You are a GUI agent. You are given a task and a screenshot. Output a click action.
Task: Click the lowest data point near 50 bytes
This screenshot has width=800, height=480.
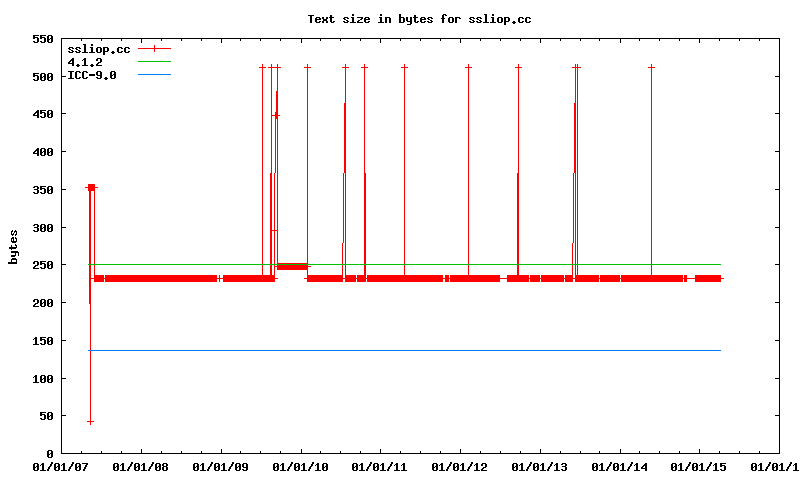pyautogui.click(x=90, y=422)
